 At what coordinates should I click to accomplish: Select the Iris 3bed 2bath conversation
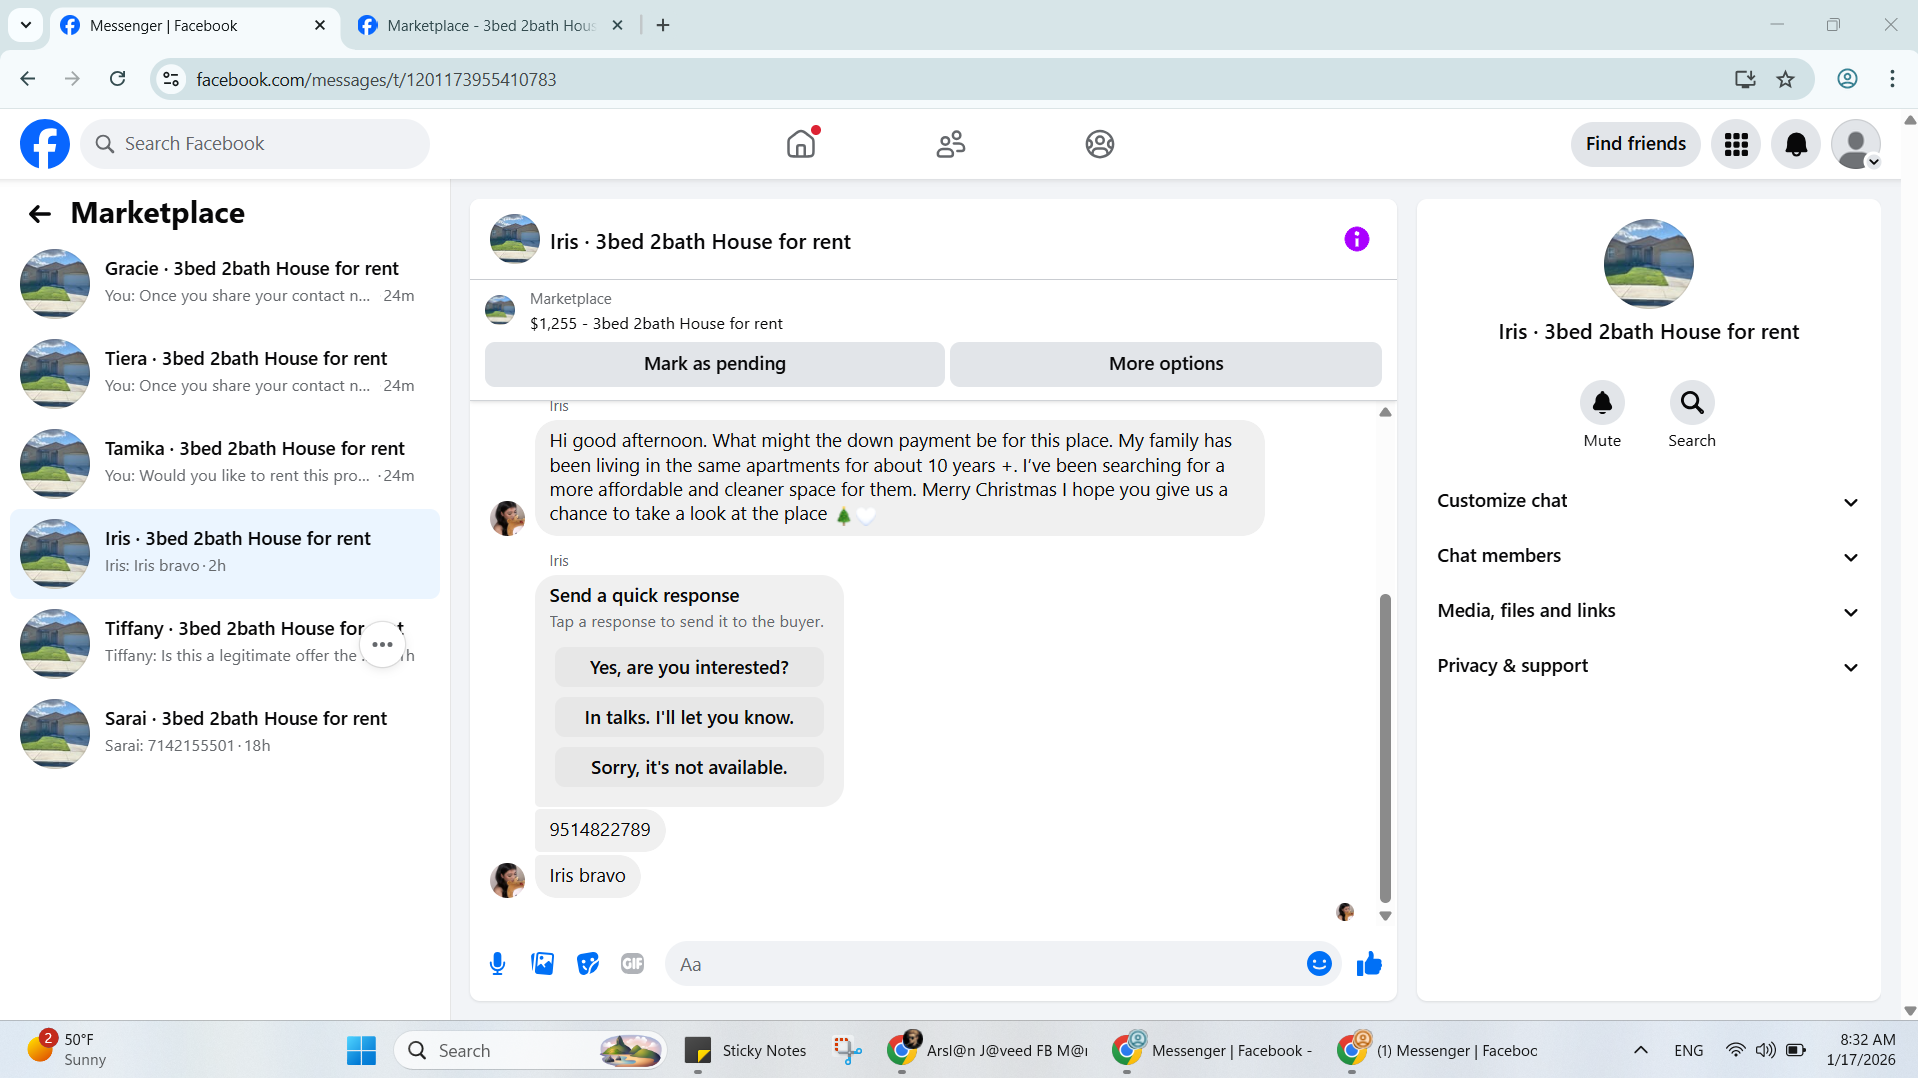coord(225,553)
